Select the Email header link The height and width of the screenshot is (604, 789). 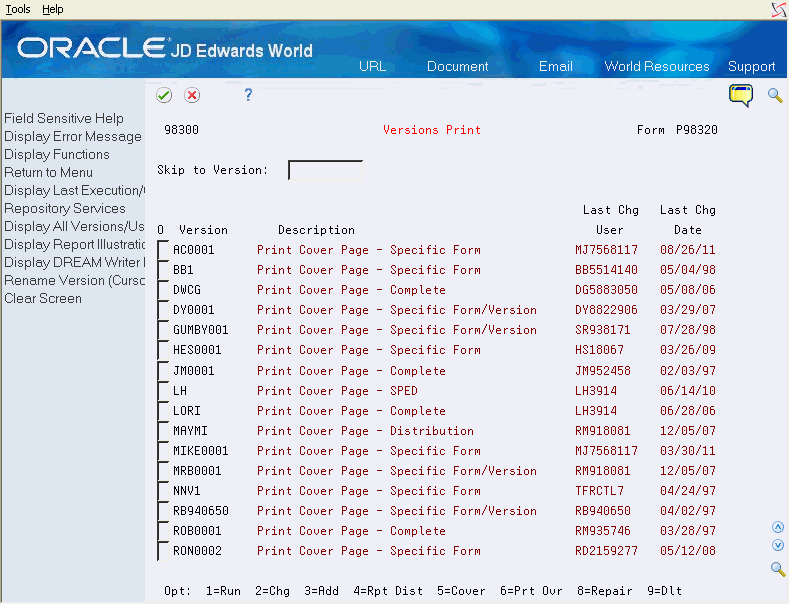(556, 66)
